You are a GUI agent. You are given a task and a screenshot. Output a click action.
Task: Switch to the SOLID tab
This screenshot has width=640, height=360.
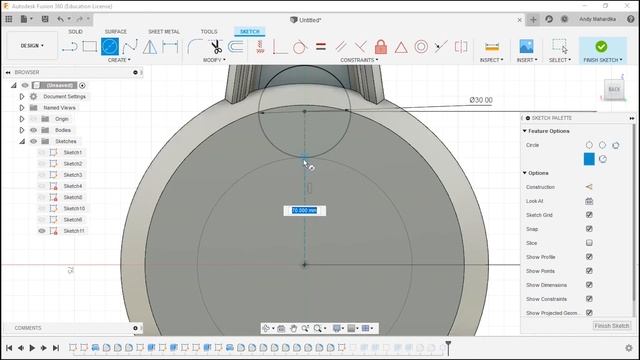pos(76,31)
